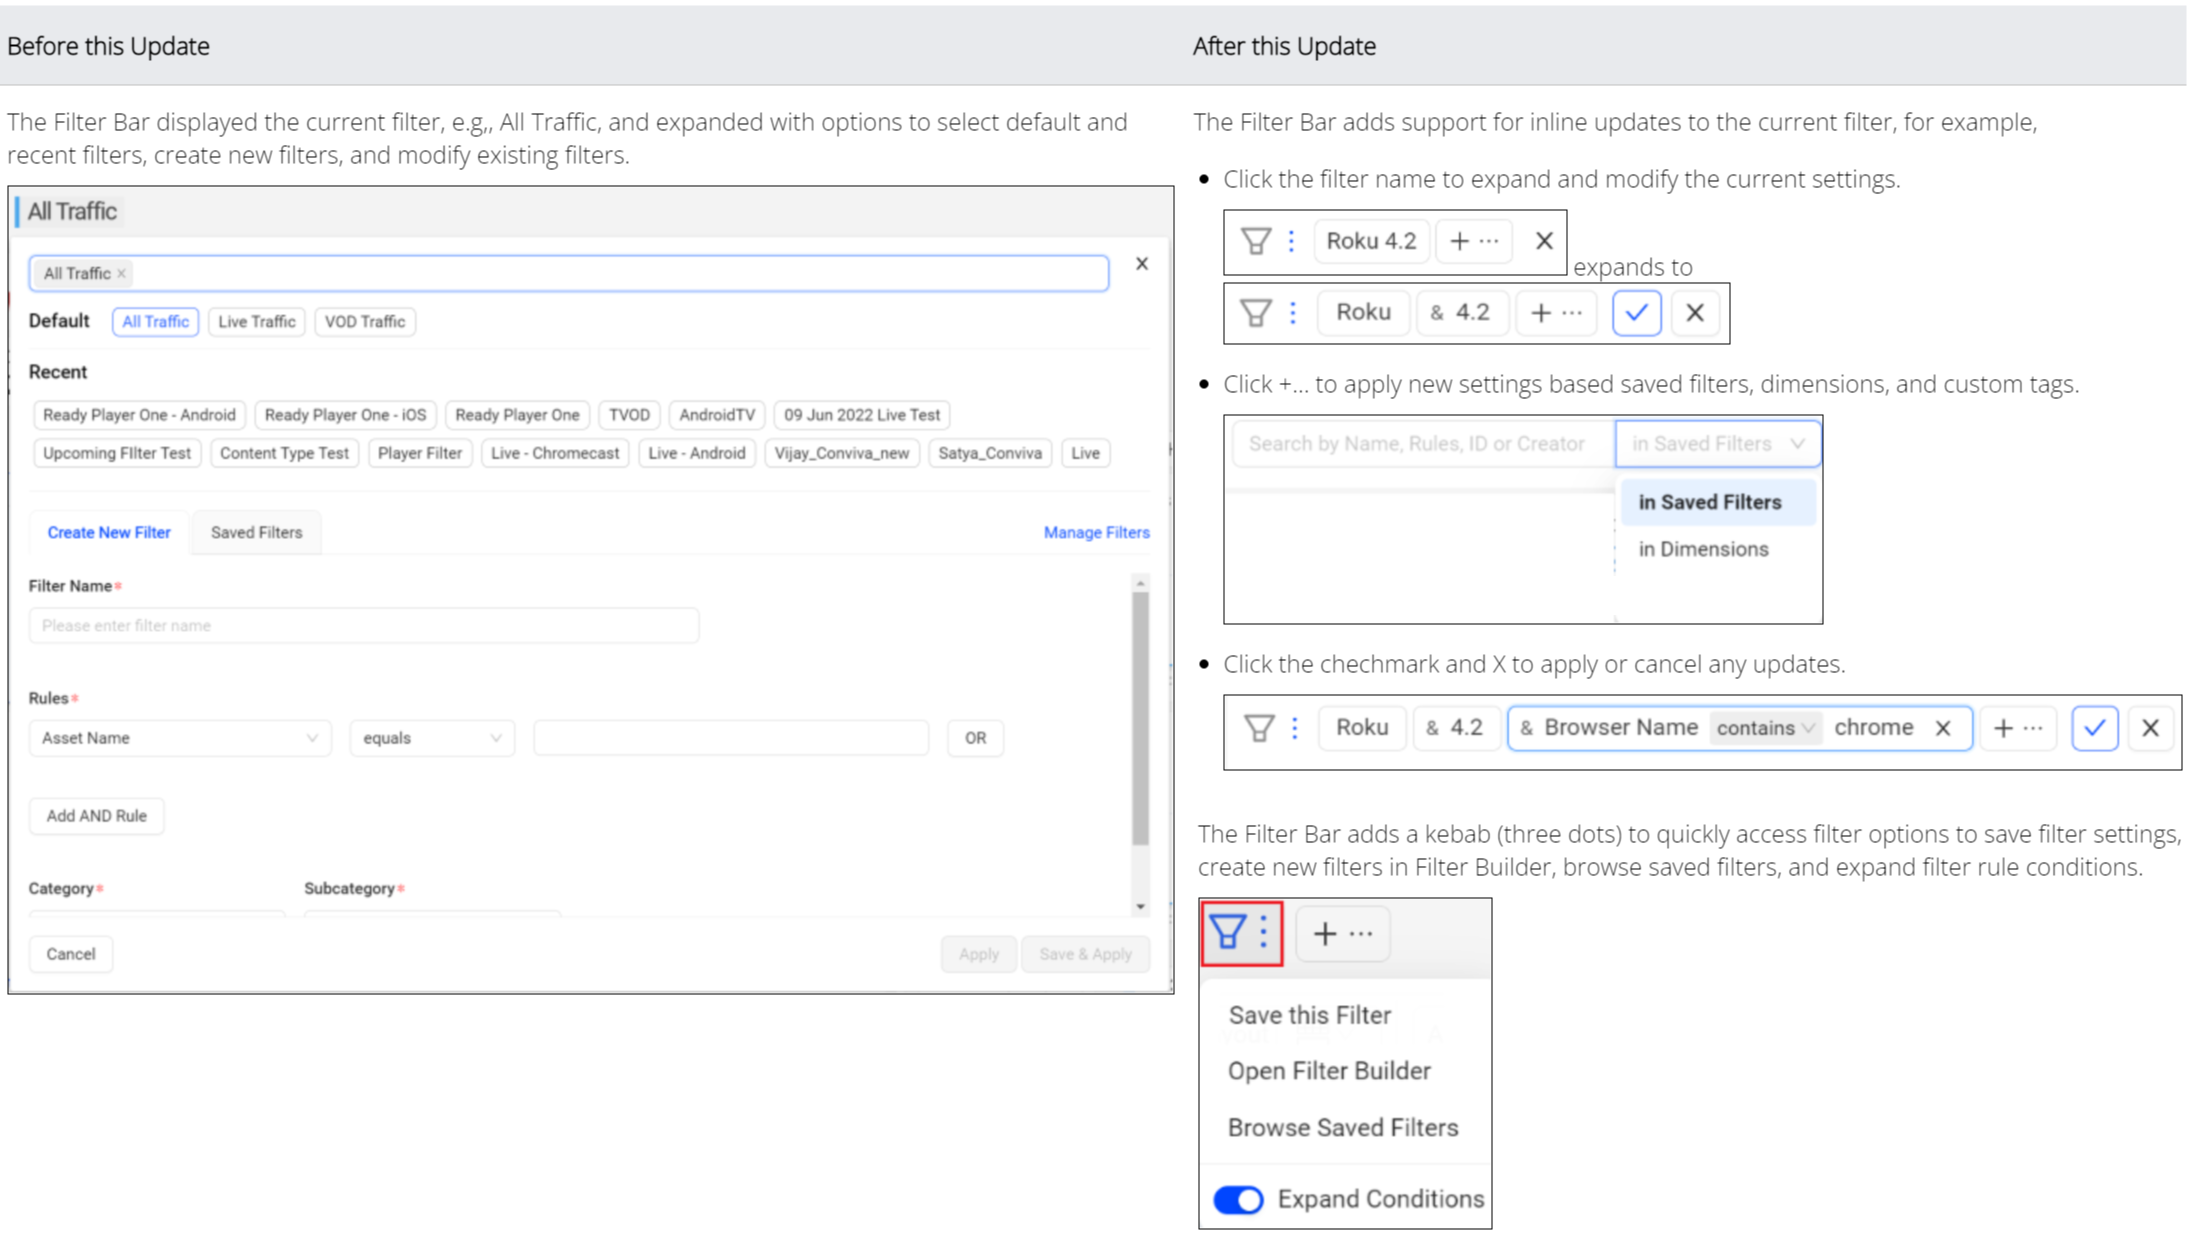Choose Open Filter Builder menu item
Viewport: 2196px width, 1254px height.
pyautogui.click(x=1329, y=1071)
